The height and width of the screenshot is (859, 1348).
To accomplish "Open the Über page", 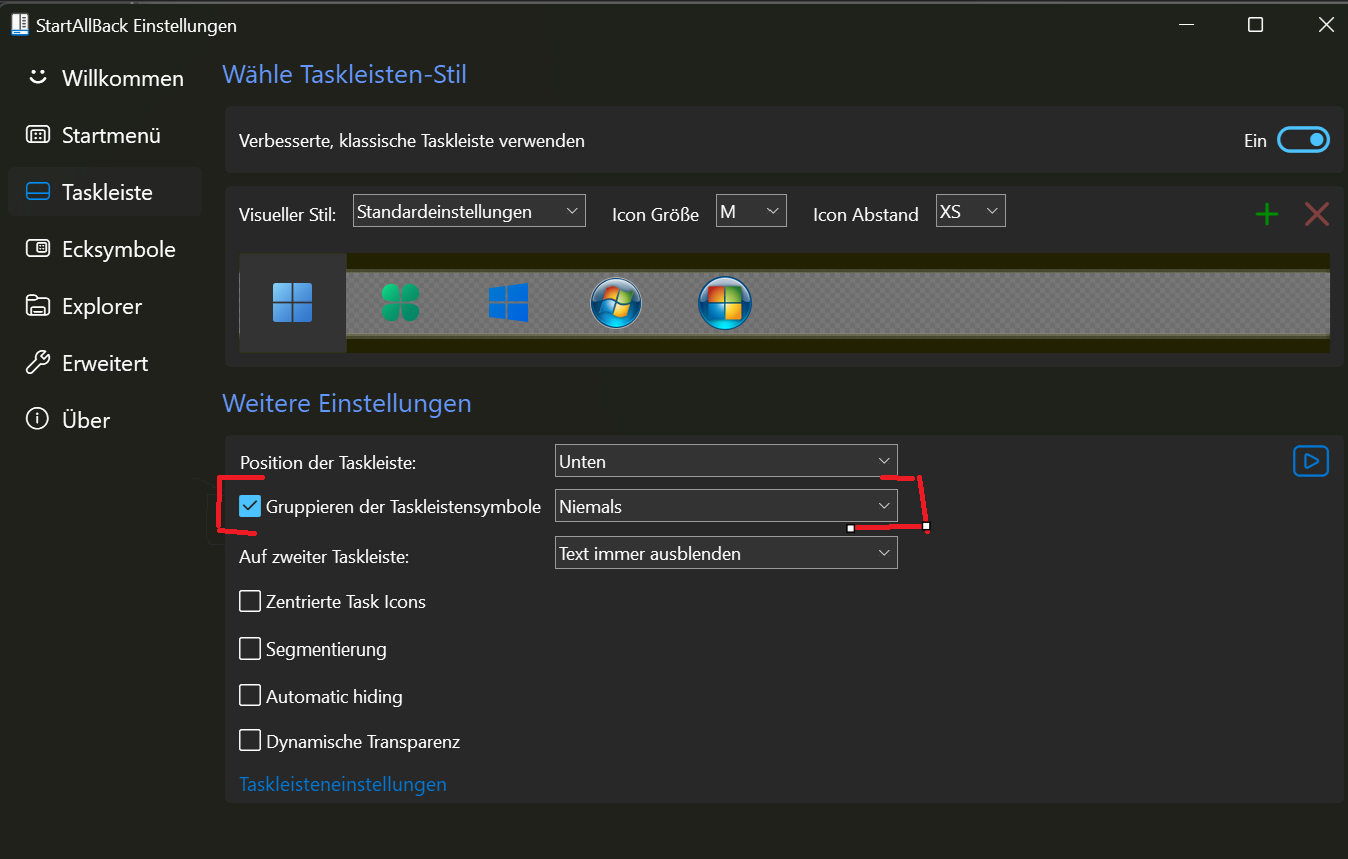I will point(105,420).
